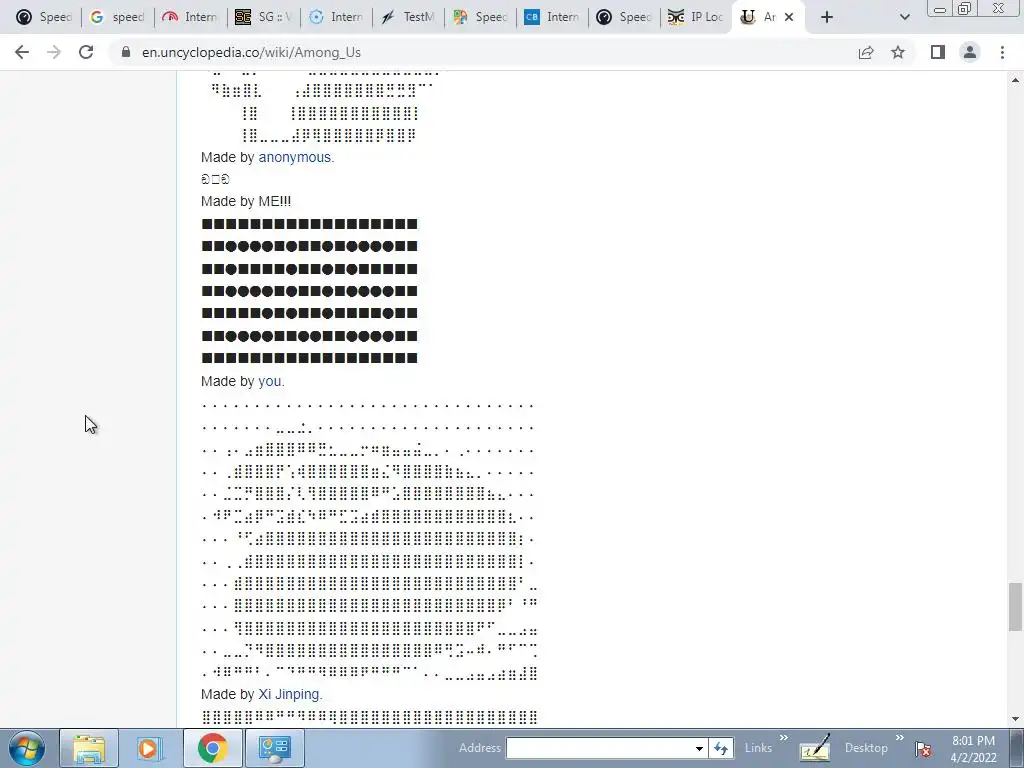Launch Windows Media Player from taskbar

(149, 748)
